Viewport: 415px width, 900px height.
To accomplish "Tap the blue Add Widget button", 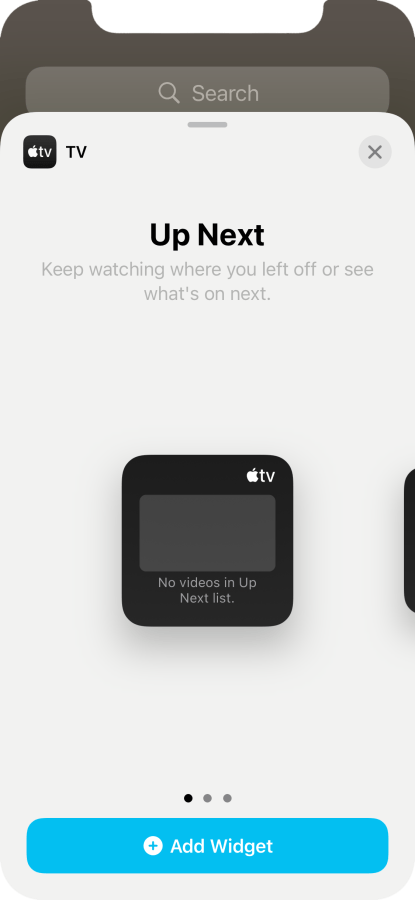I will coord(207,845).
